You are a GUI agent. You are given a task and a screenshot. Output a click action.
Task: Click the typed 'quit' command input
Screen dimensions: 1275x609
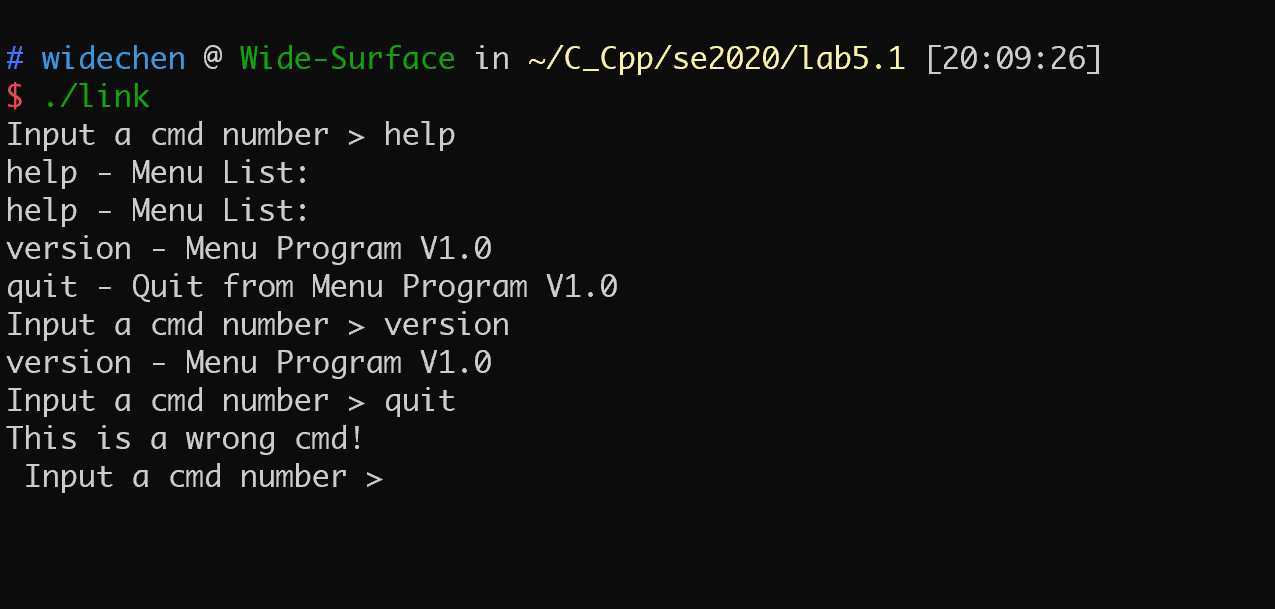point(419,401)
